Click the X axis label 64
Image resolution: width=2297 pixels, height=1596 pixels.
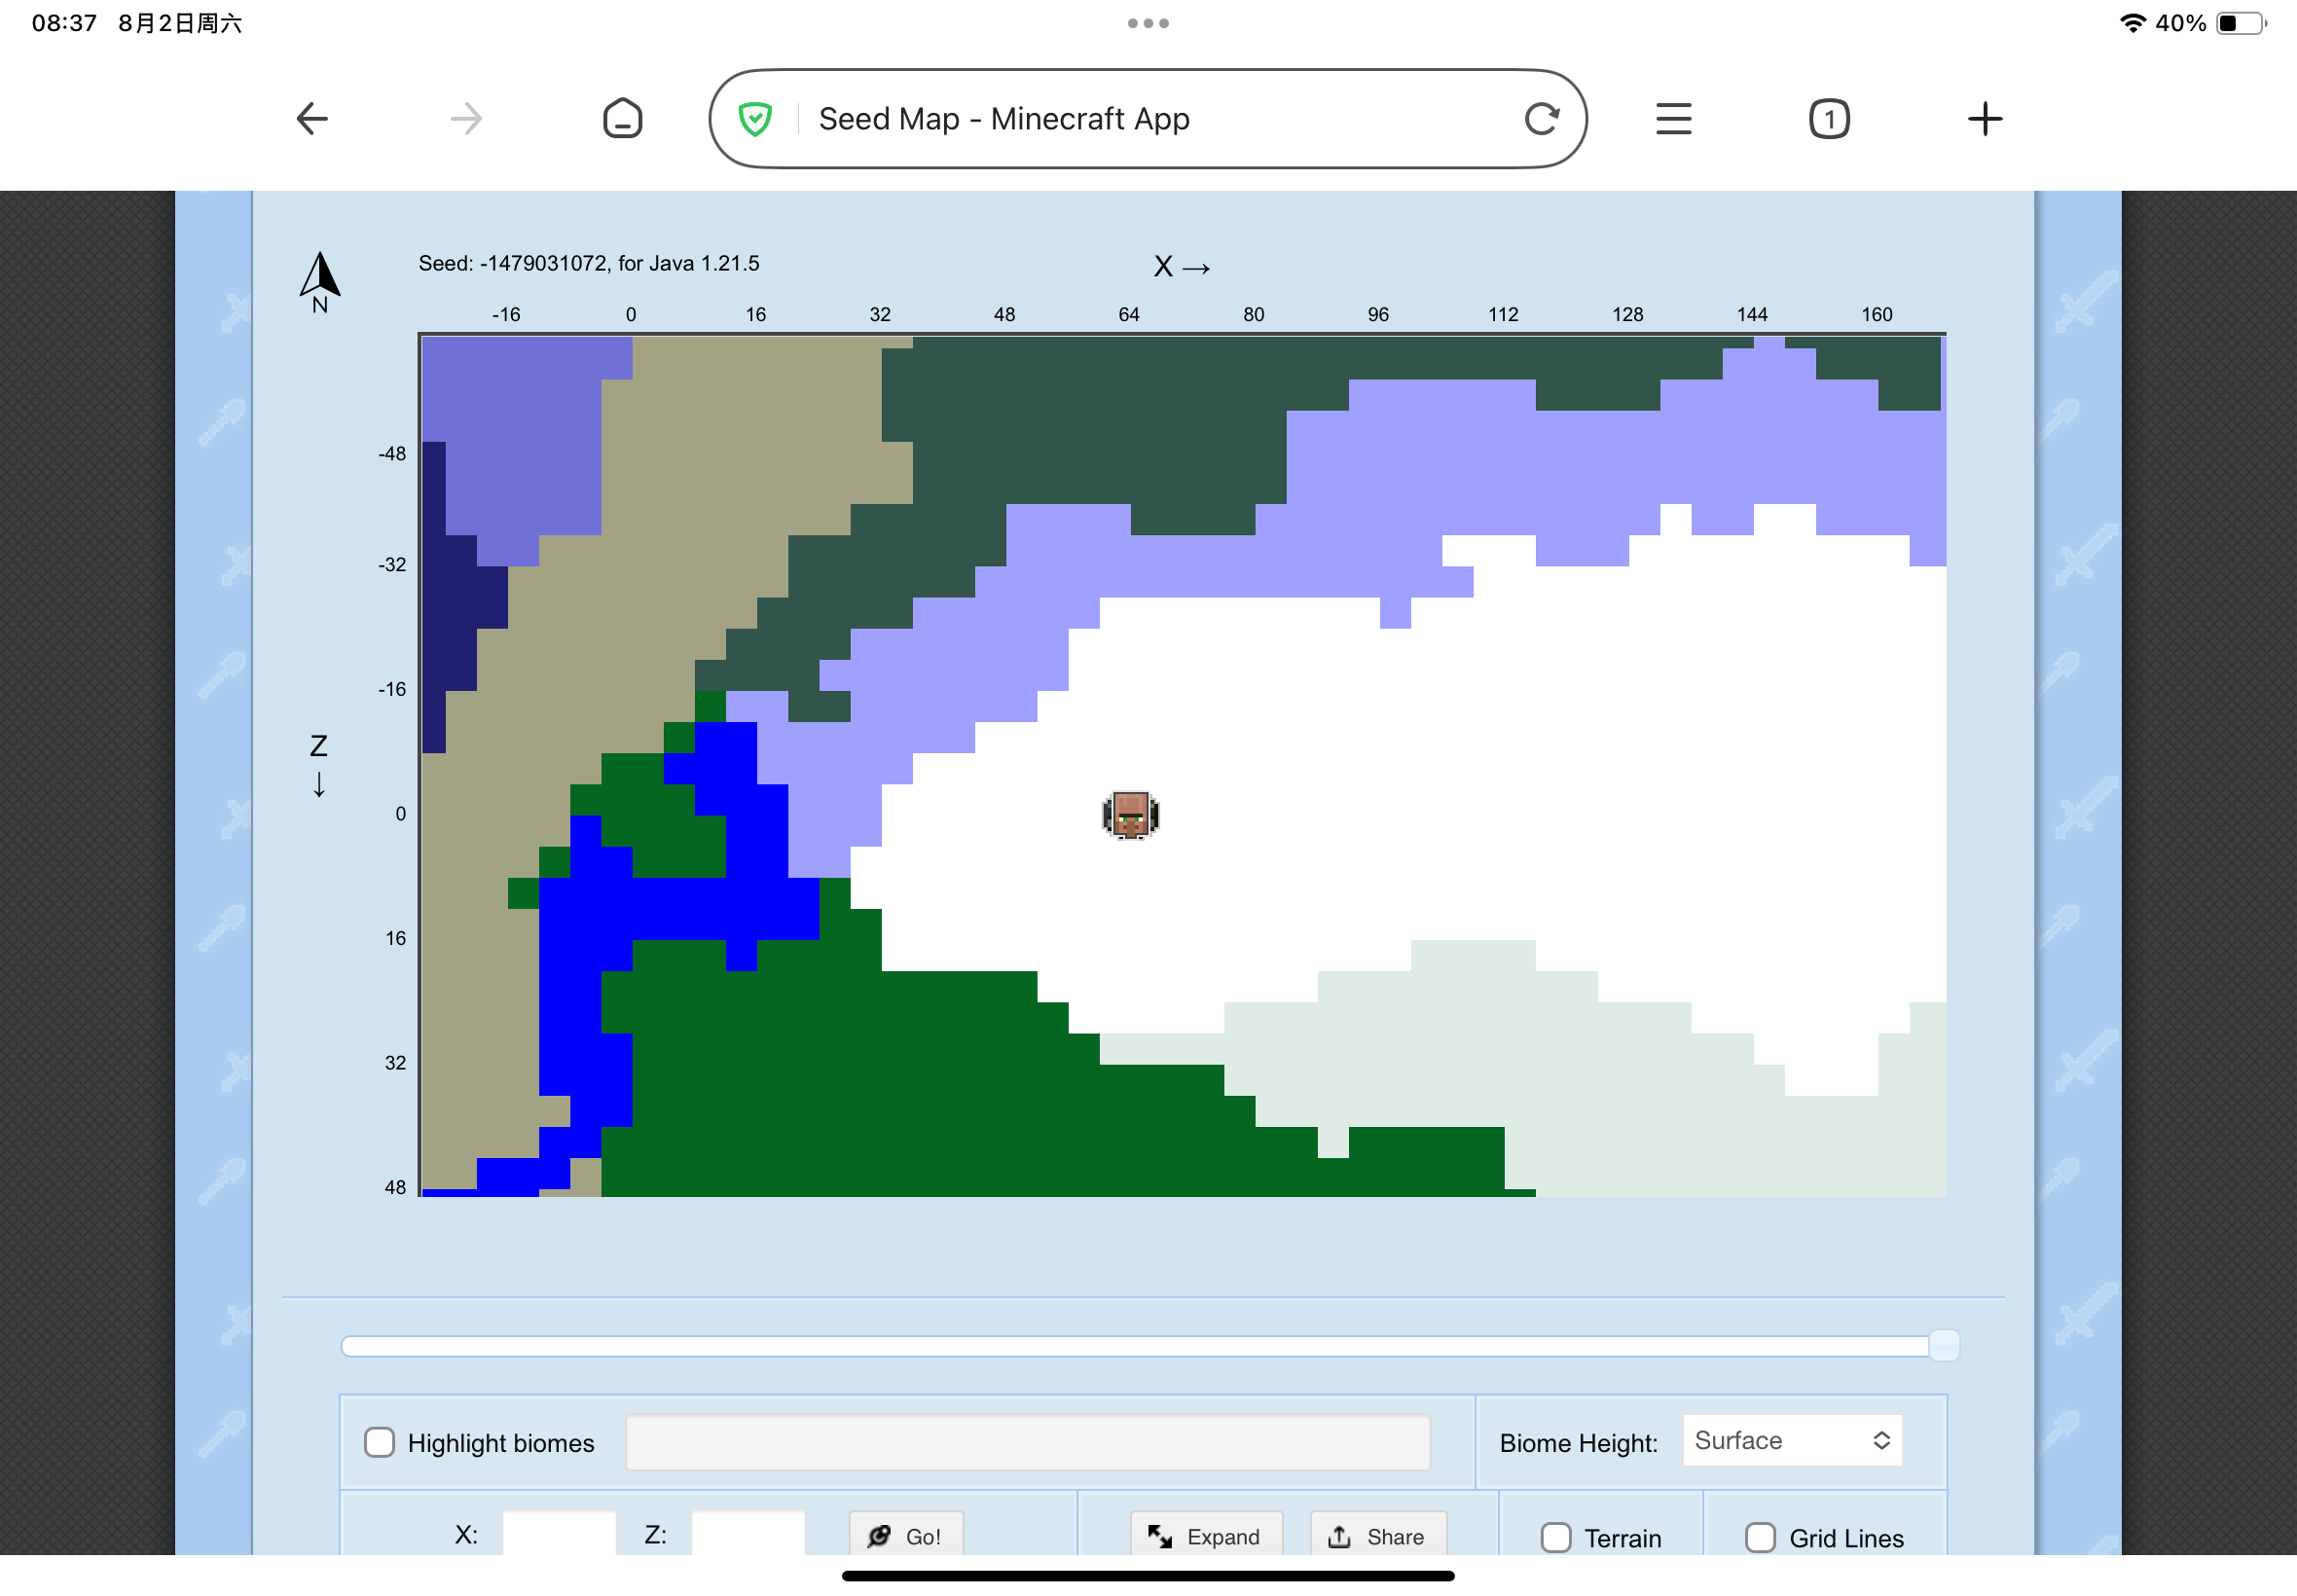tap(1129, 314)
